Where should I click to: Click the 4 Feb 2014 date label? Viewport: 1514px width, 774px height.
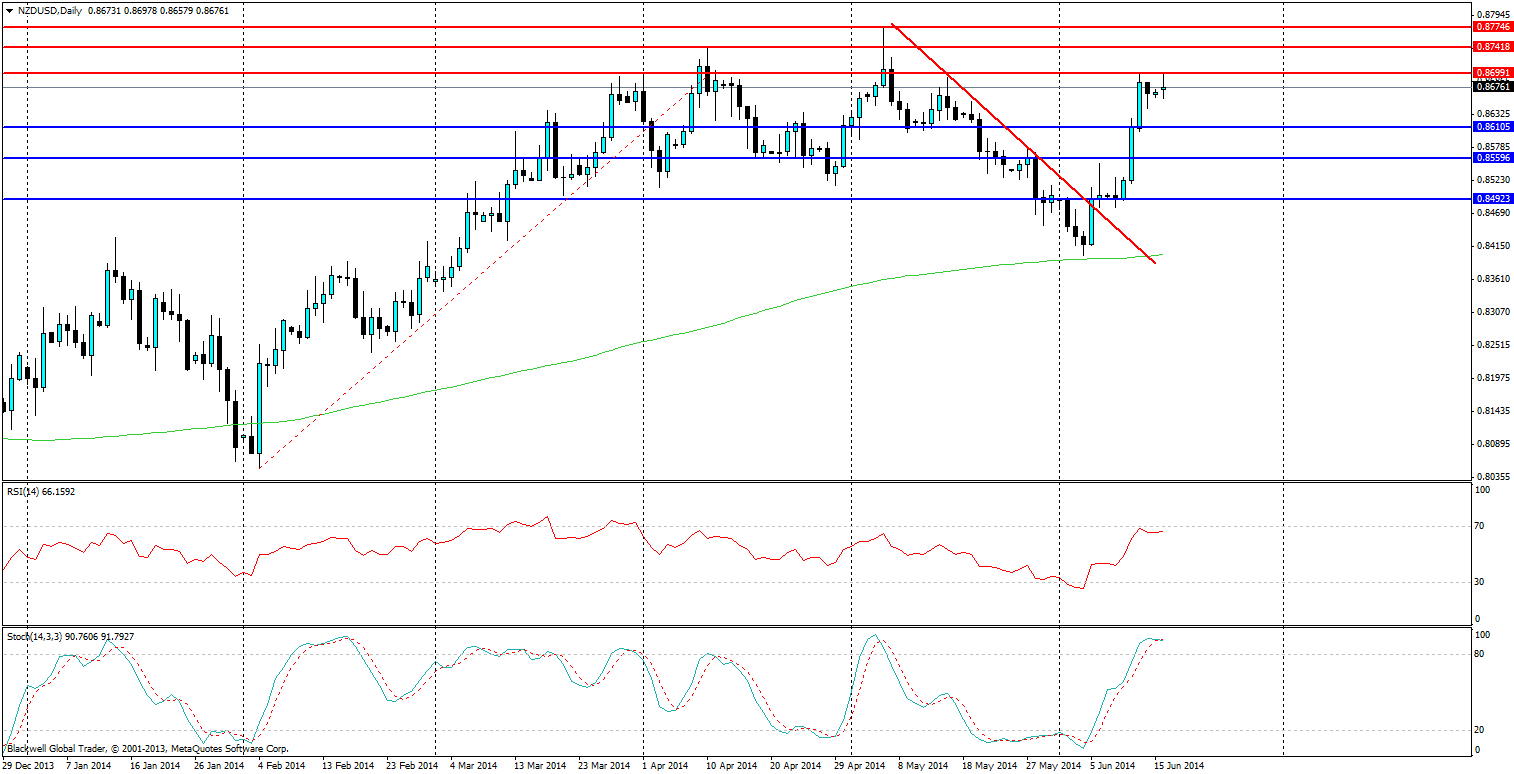click(281, 766)
